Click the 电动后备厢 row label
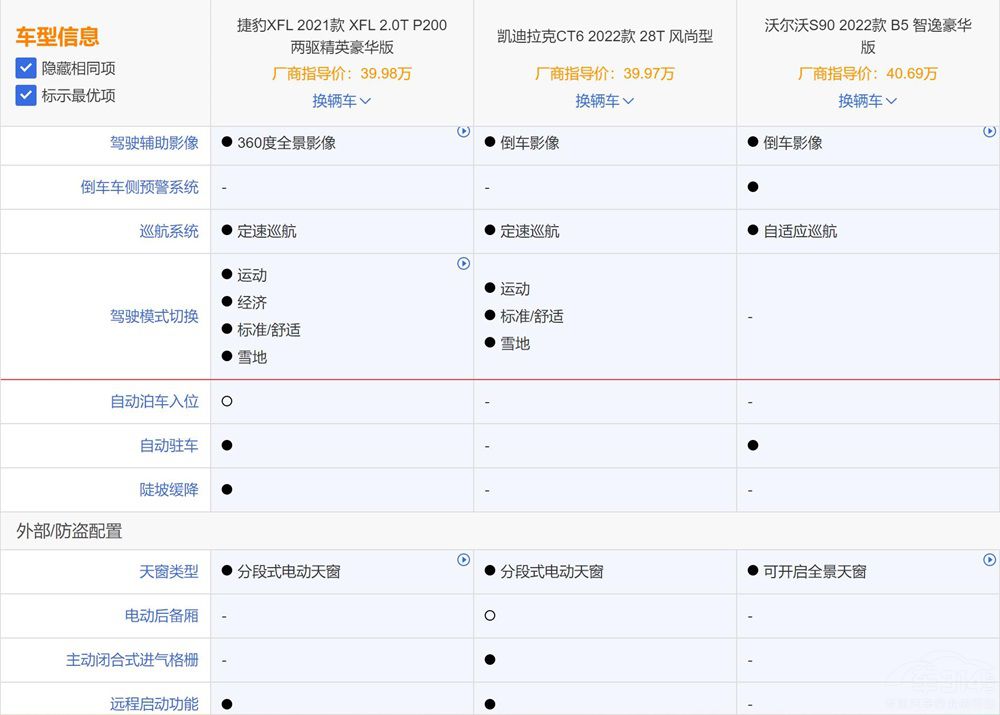The width and height of the screenshot is (1000, 715). (x=161, y=616)
